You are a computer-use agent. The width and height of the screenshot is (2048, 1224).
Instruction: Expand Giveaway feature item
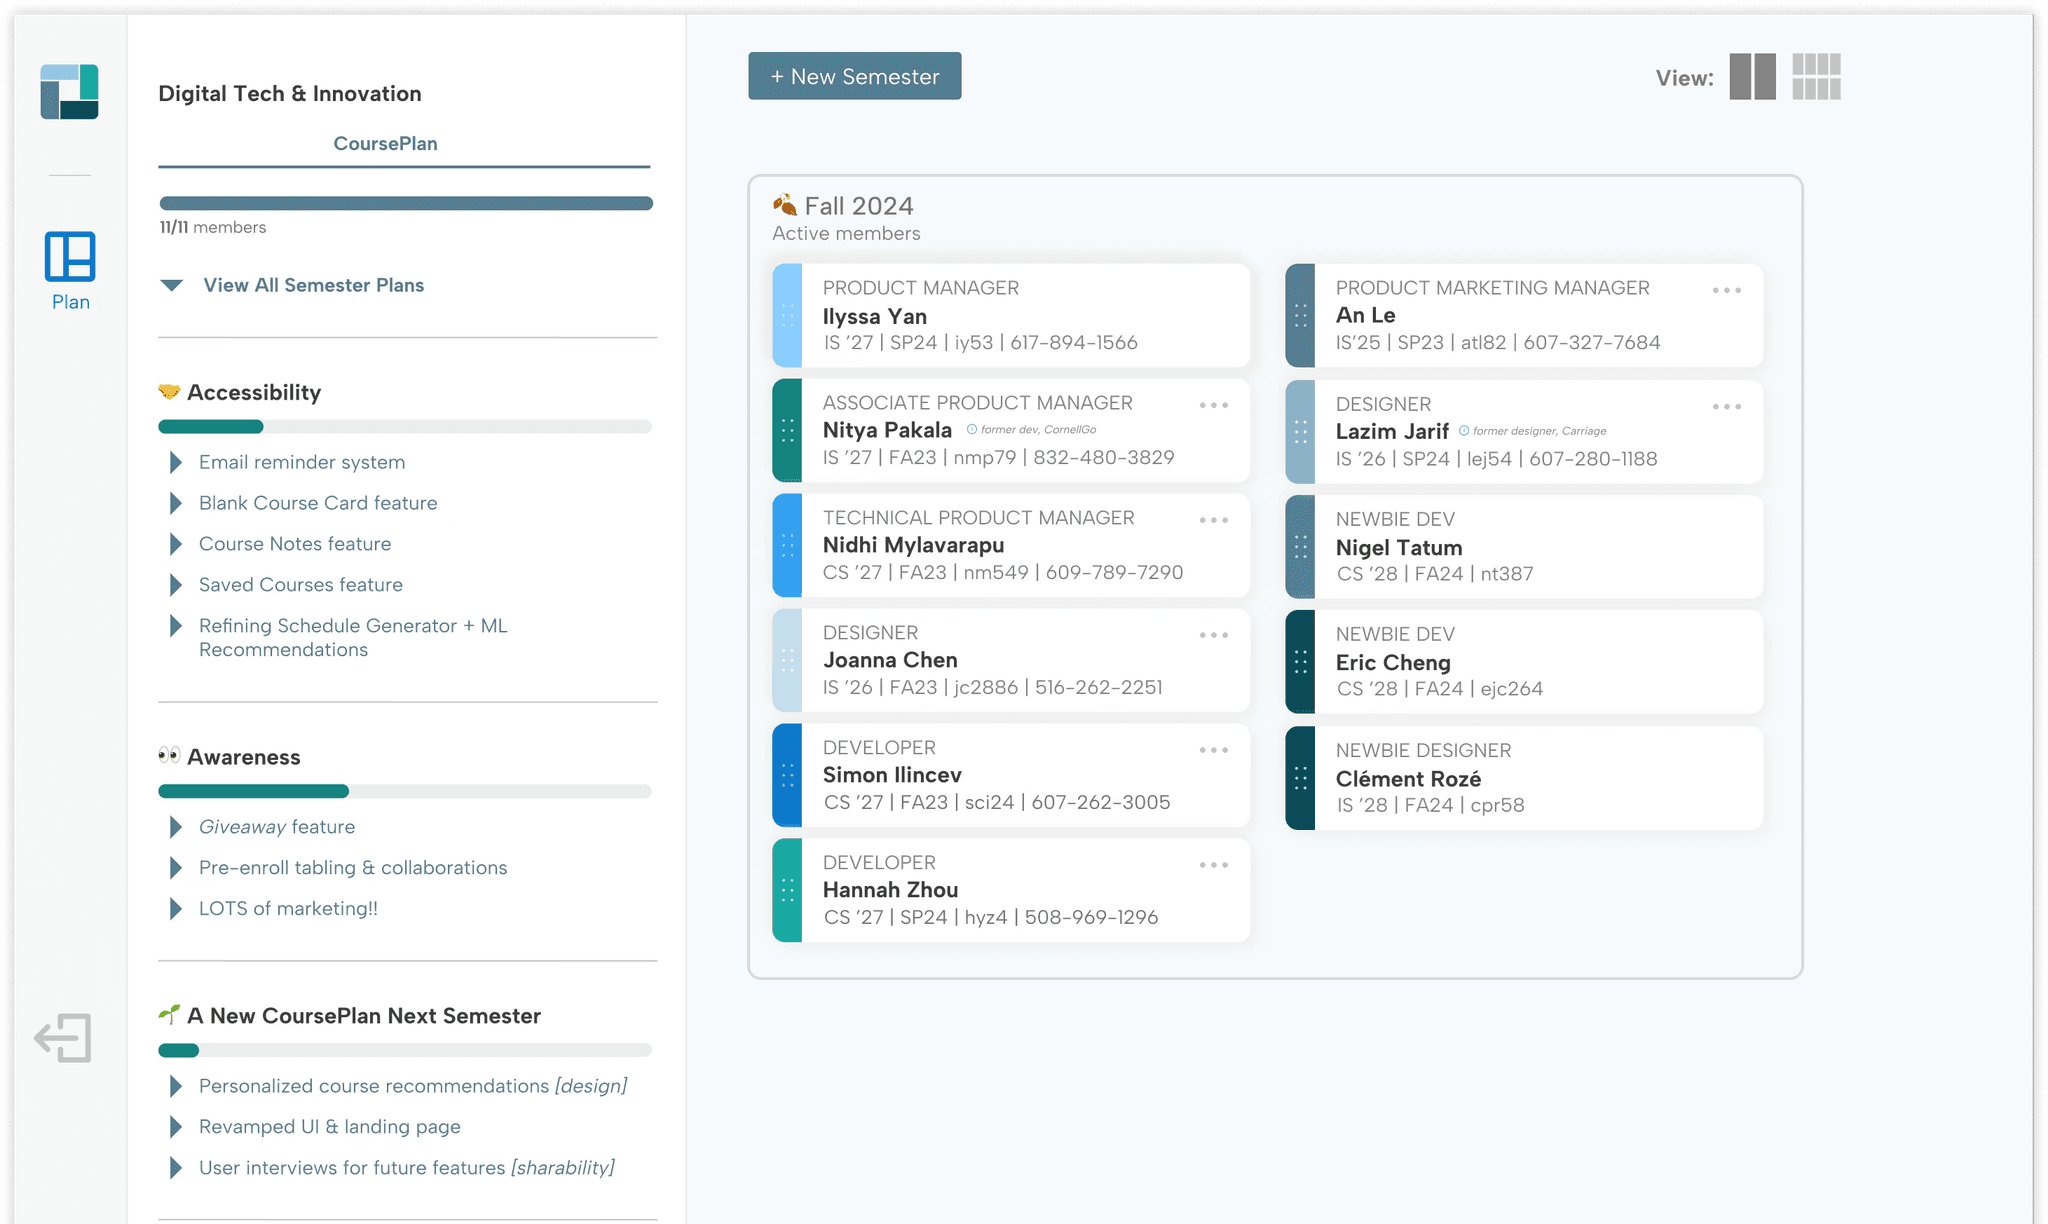coord(176,827)
